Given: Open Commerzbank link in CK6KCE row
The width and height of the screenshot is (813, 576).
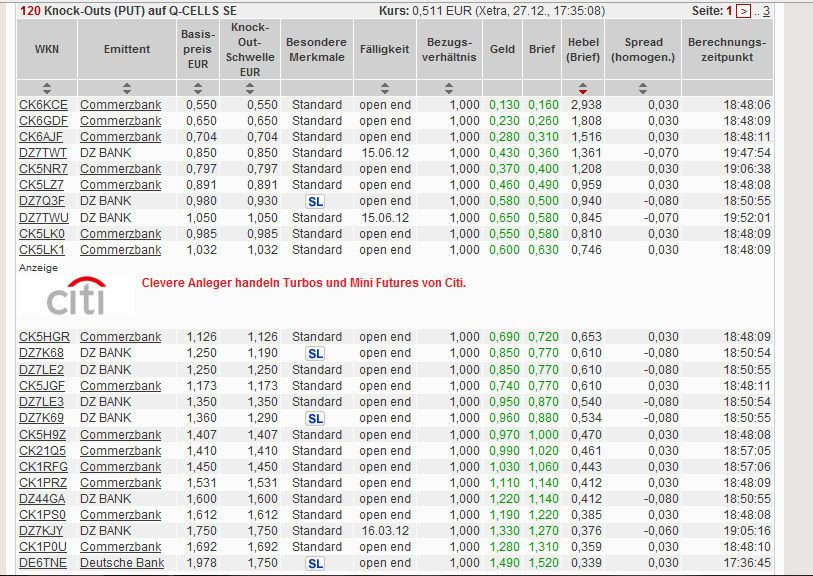Looking at the screenshot, I should [121, 105].
